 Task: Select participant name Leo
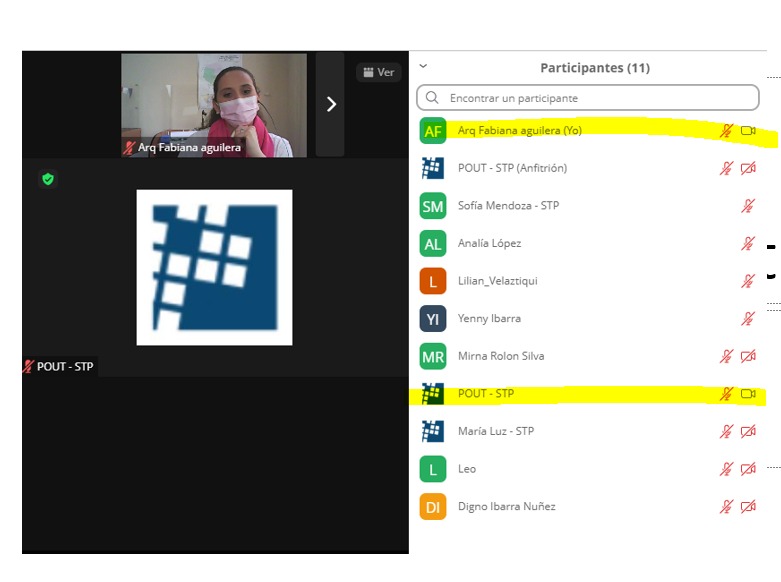[x=467, y=469]
